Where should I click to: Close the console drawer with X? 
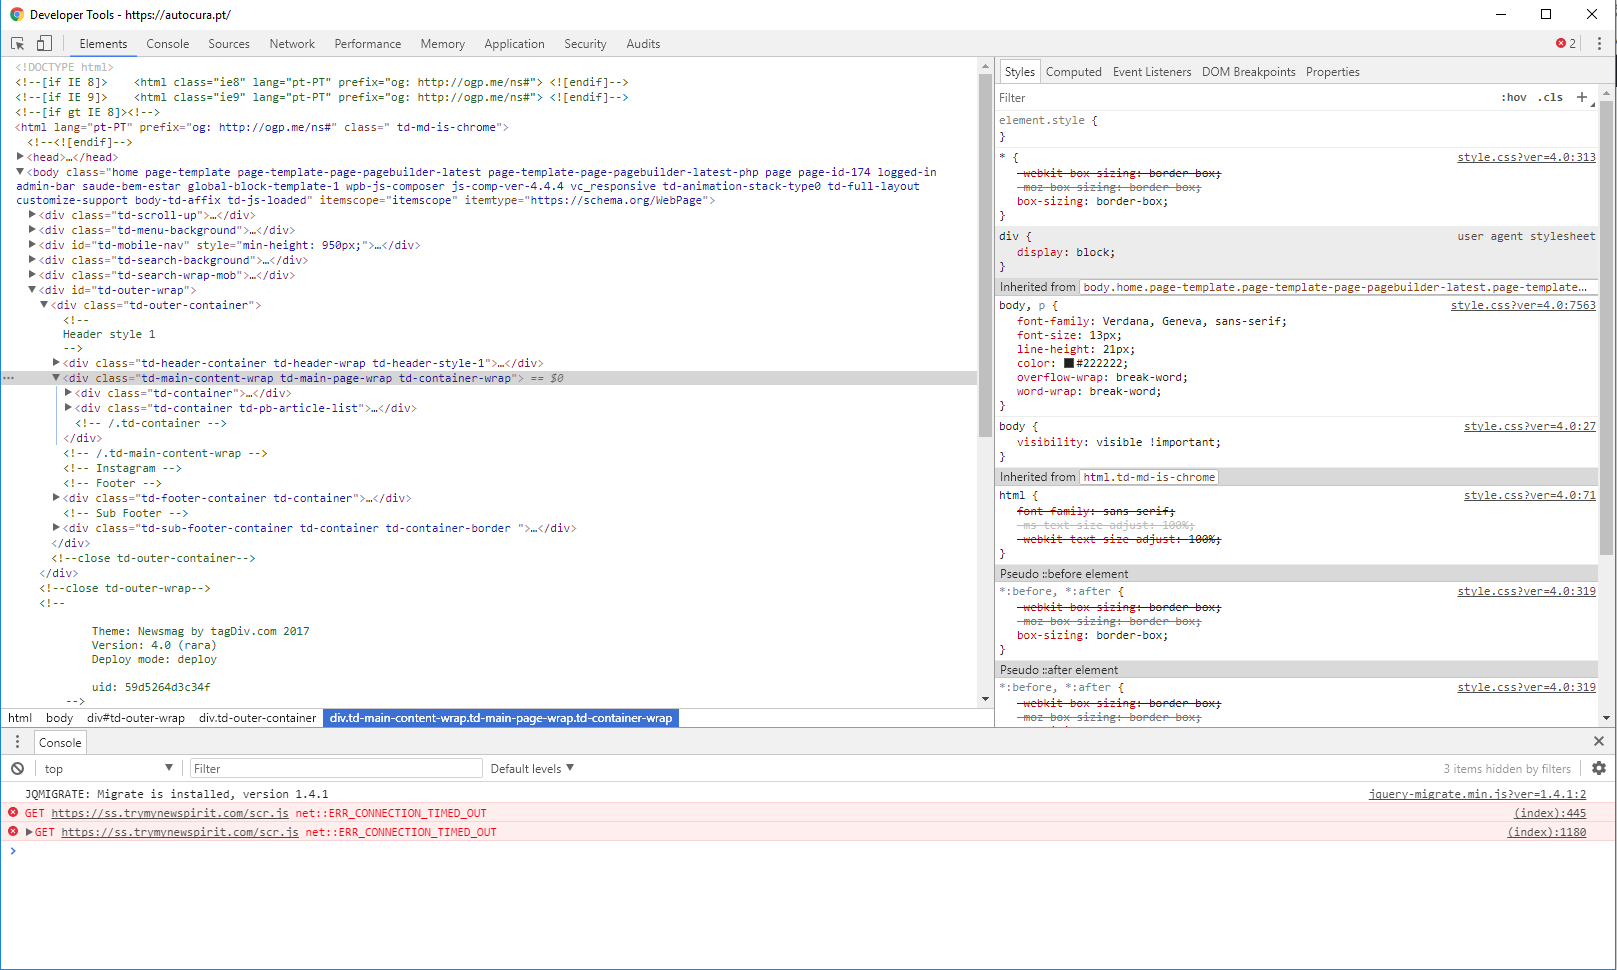[x=1599, y=741]
